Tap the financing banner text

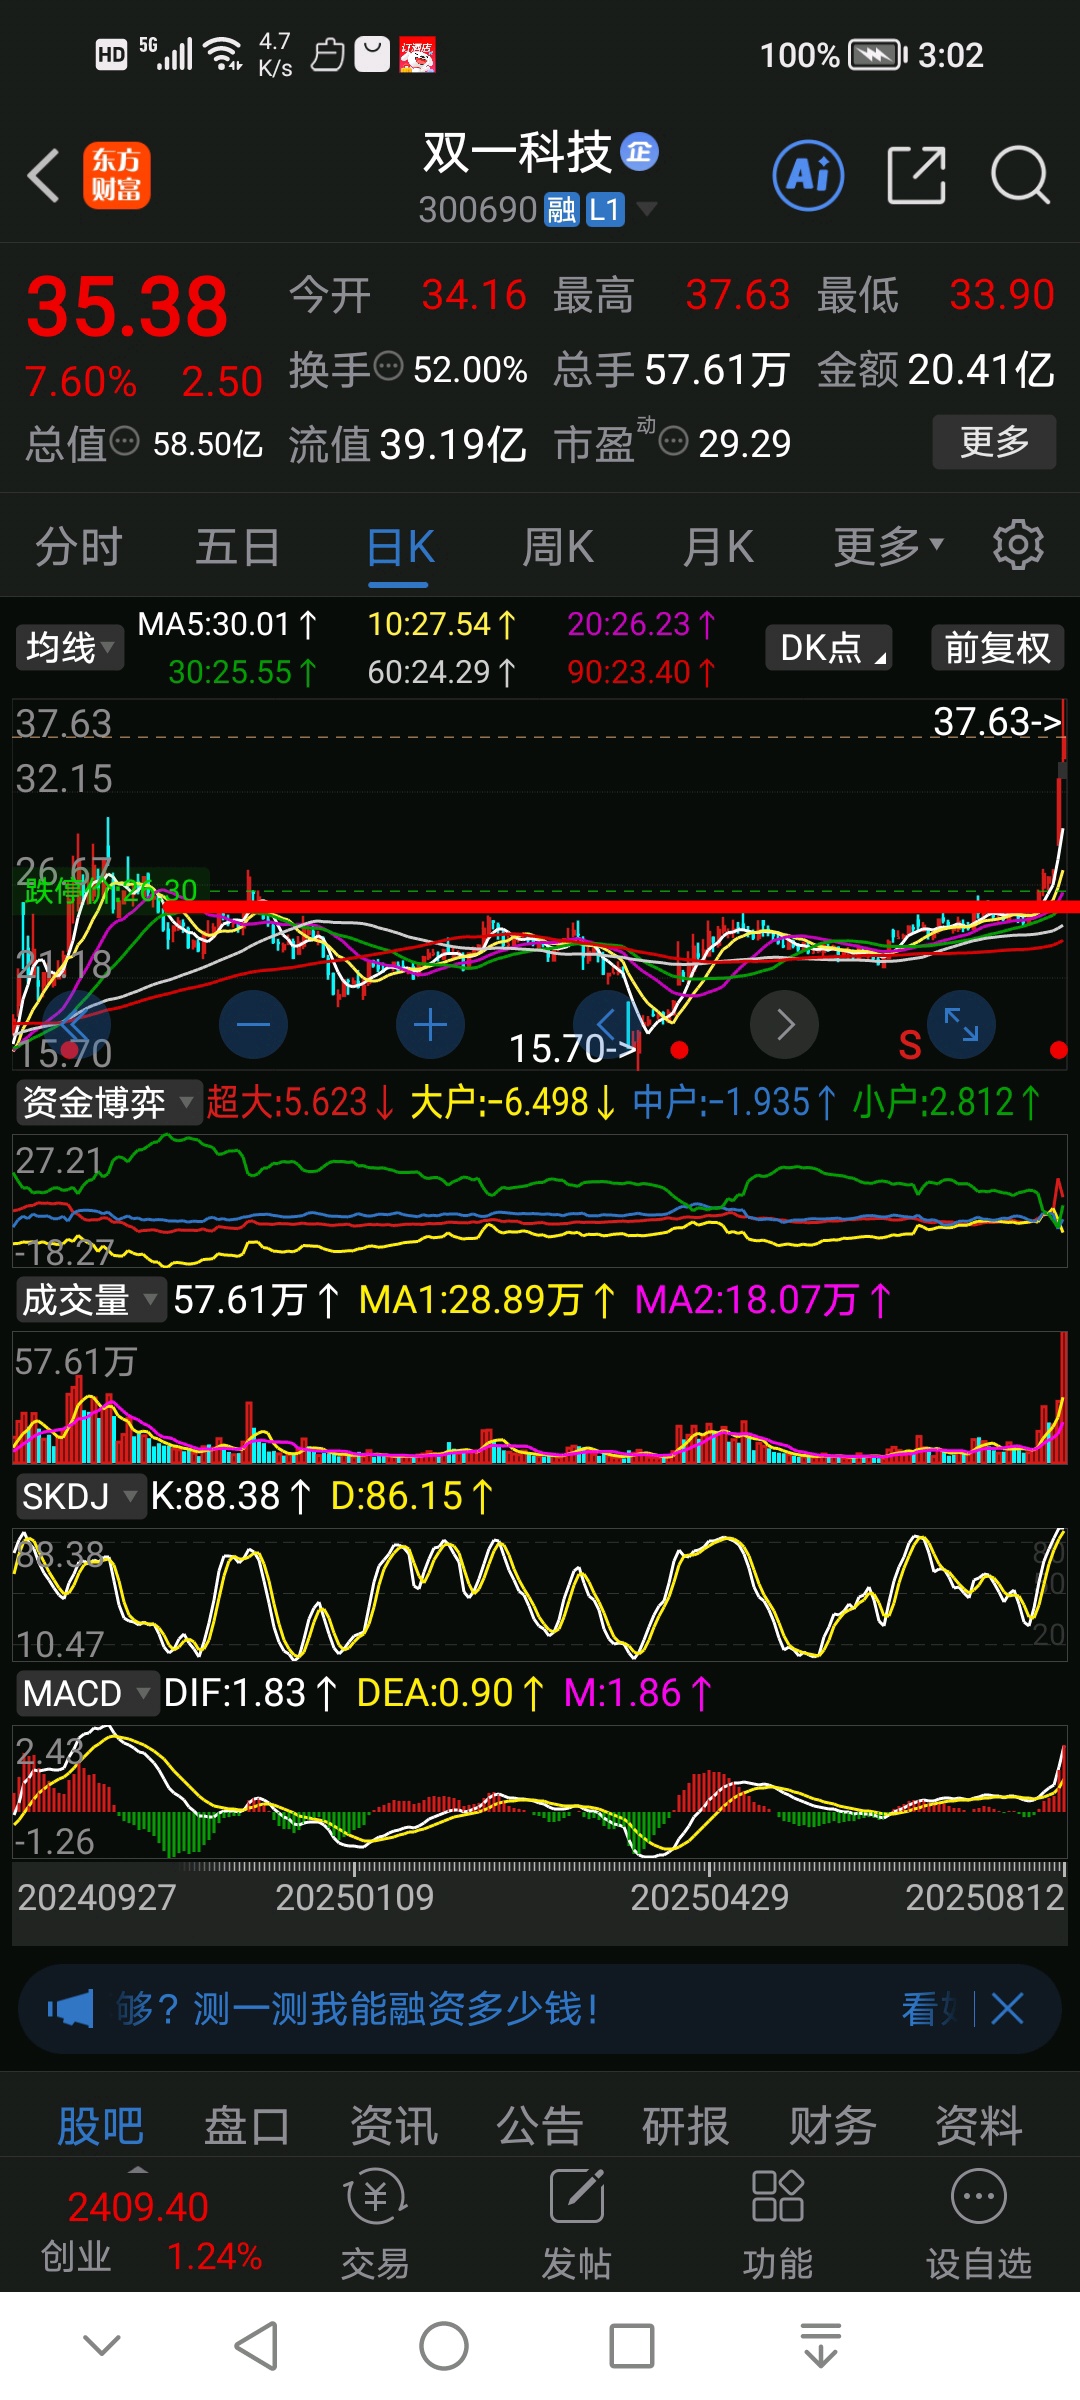(x=357, y=2008)
